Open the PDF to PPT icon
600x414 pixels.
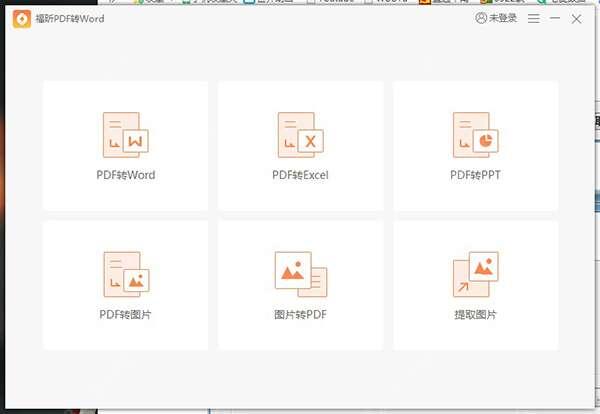click(475, 134)
